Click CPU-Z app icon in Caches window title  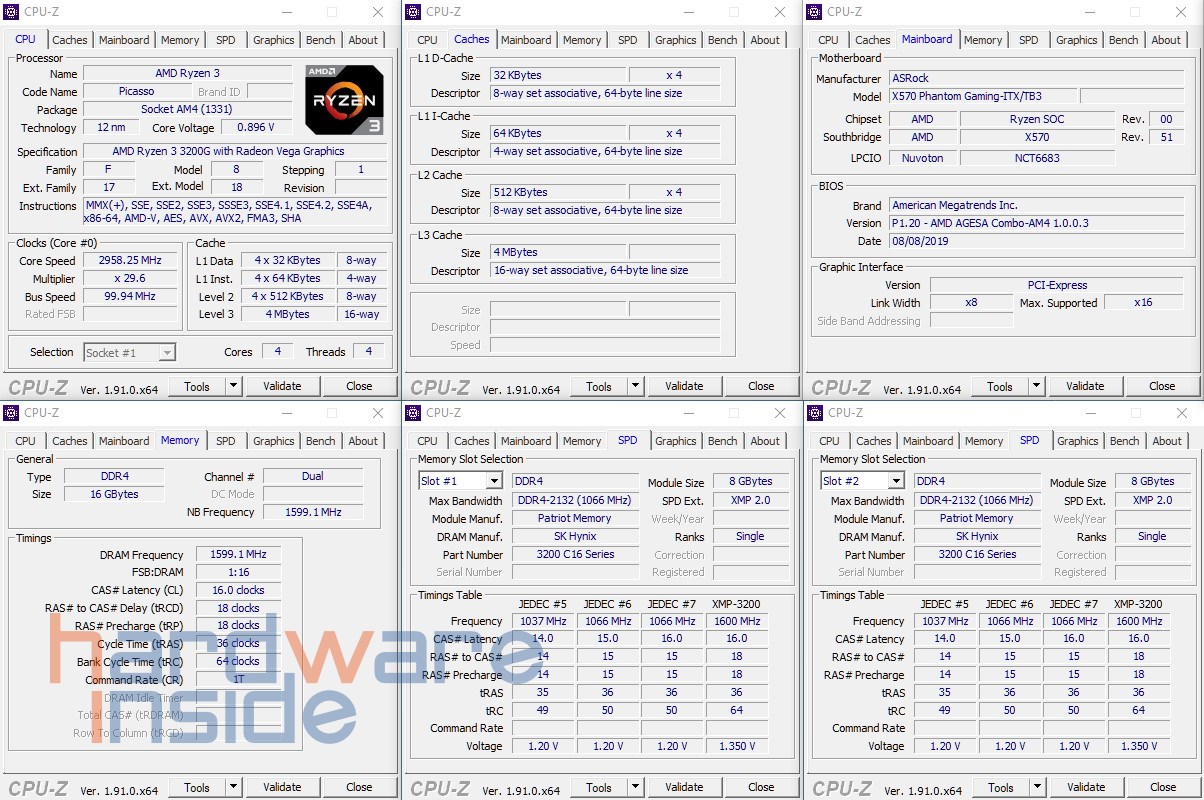pyautogui.click(x=413, y=12)
